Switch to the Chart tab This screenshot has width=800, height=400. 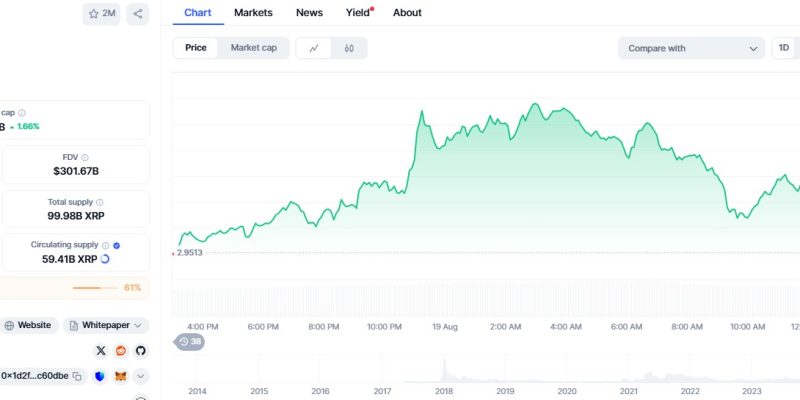198,13
